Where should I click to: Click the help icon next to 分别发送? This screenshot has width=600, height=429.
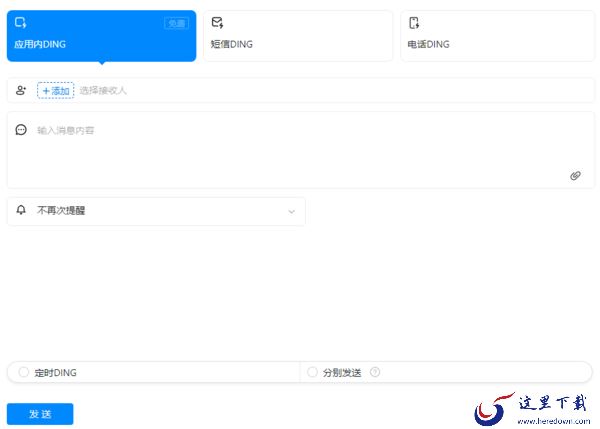point(375,372)
